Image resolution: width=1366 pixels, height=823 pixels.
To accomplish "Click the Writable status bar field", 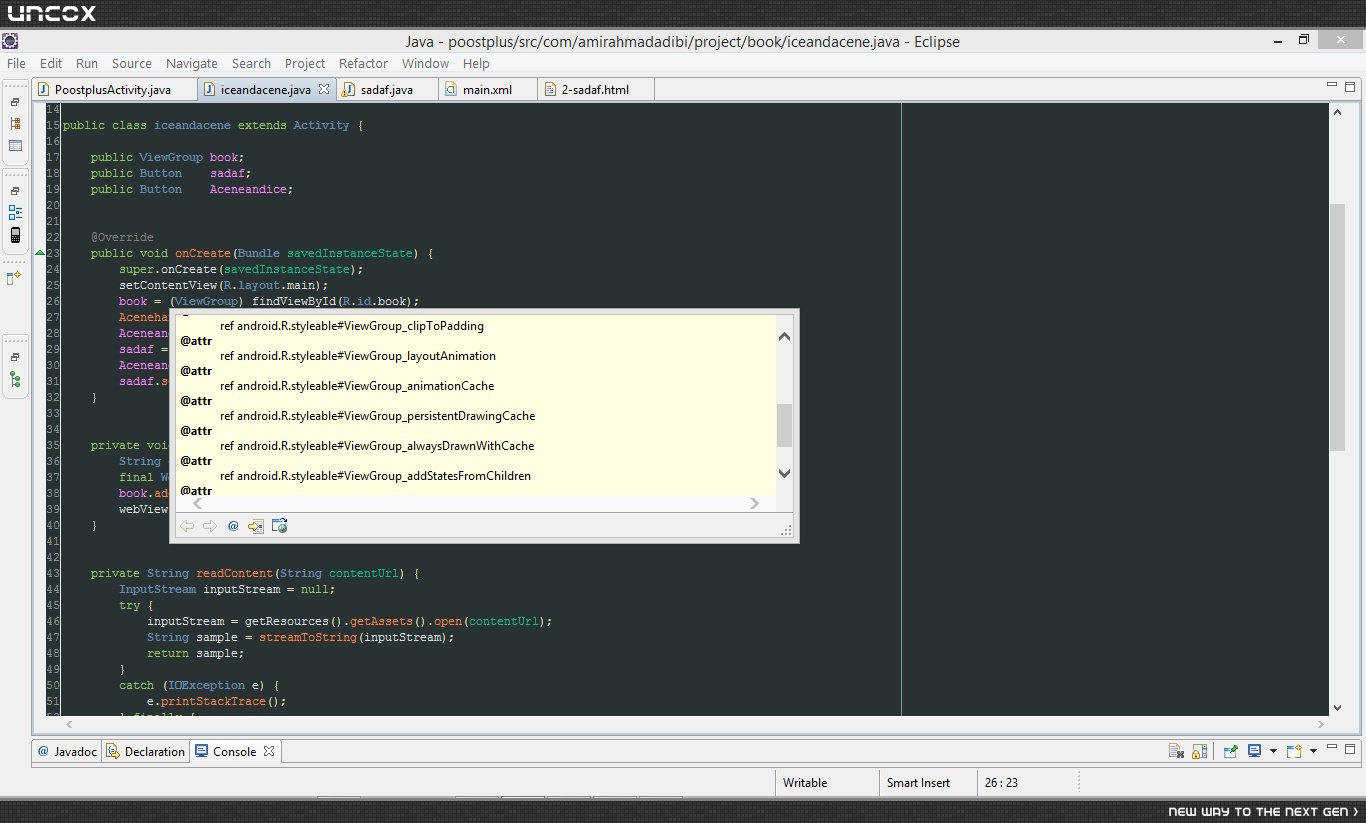I will point(826,783).
